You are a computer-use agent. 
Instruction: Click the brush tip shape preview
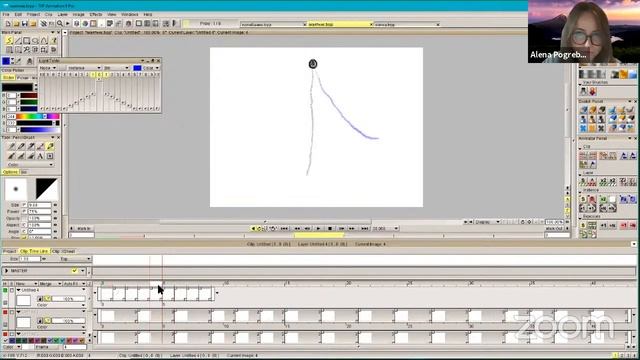pos(16,189)
